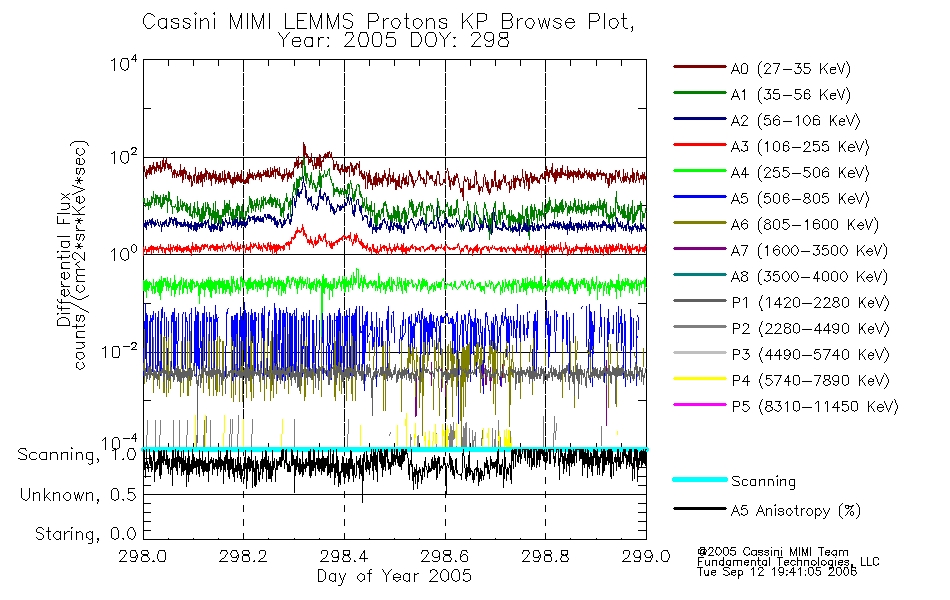The image size is (950, 600).
Task: Click the bright red A3 legend line
Action: click(x=700, y=145)
